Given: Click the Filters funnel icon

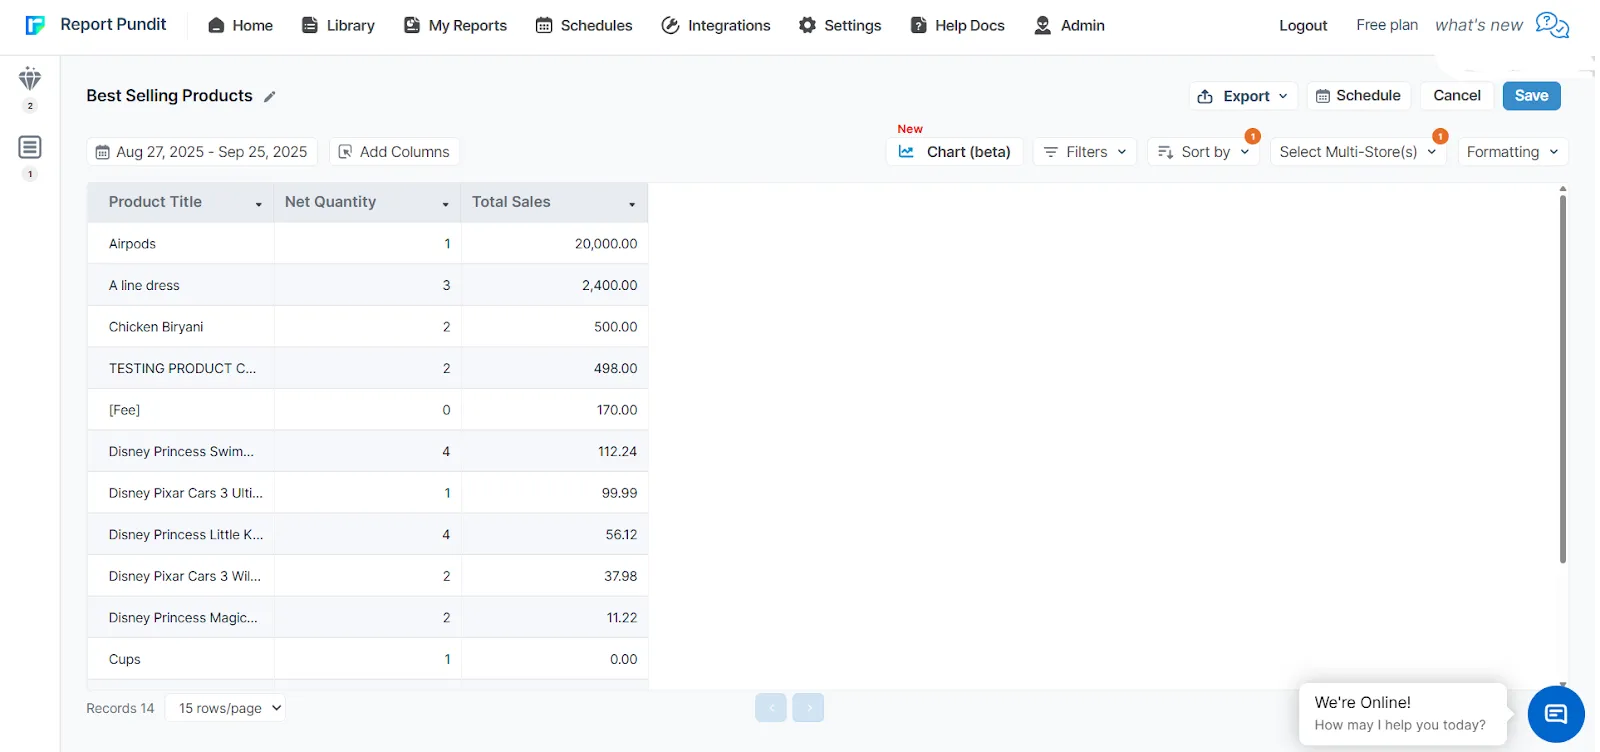Looking at the screenshot, I should [x=1050, y=152].
